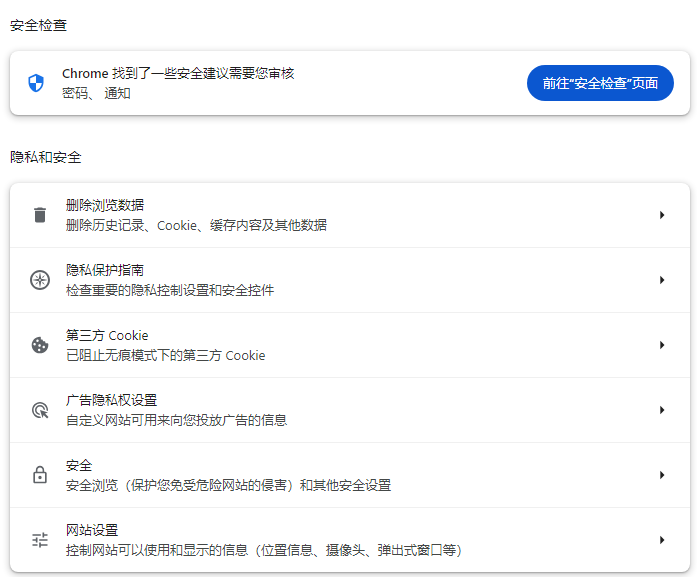Viewport: 697px width, 577px height.
Task: Click the 密码、通知 subtitle text
Action: coord(96,93)
